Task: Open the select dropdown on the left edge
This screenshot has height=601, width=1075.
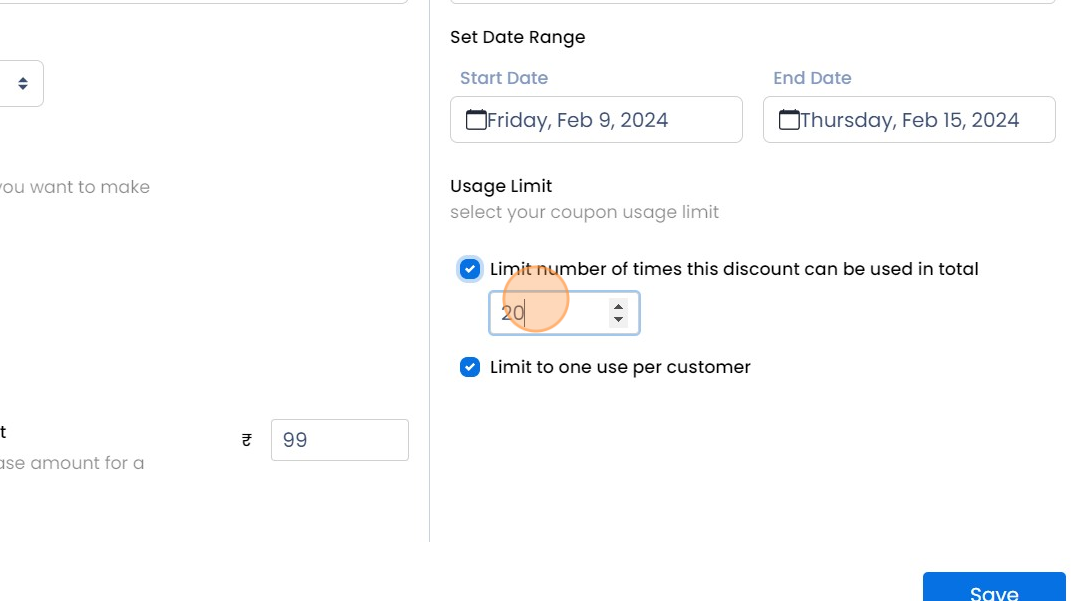Action: 20,84
